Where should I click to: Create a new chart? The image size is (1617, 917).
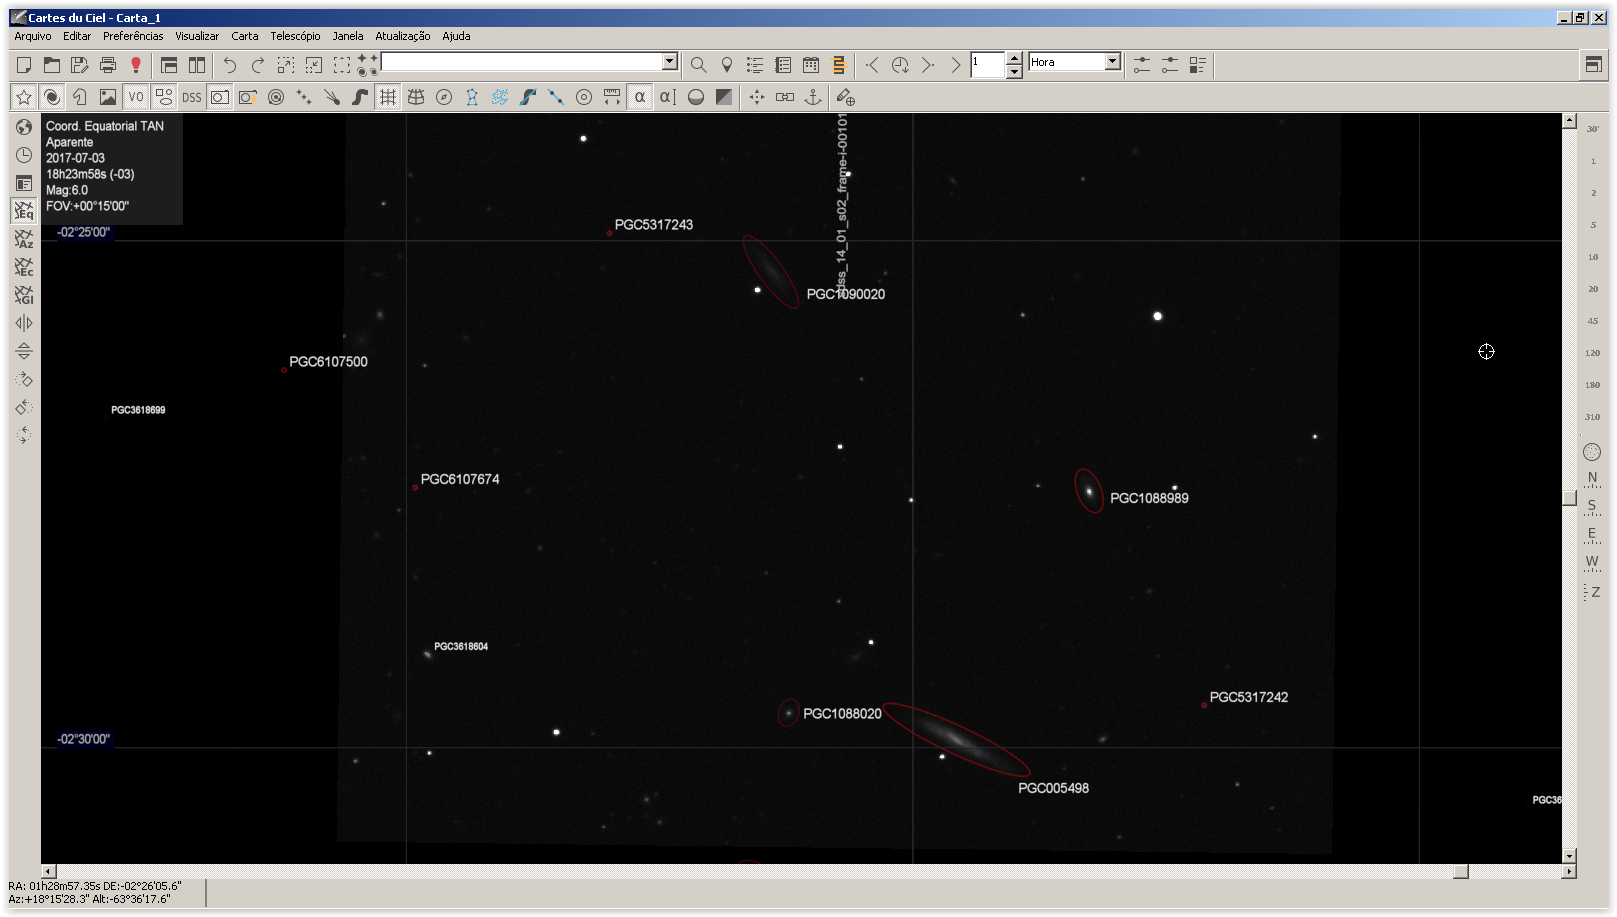[24, 65]
